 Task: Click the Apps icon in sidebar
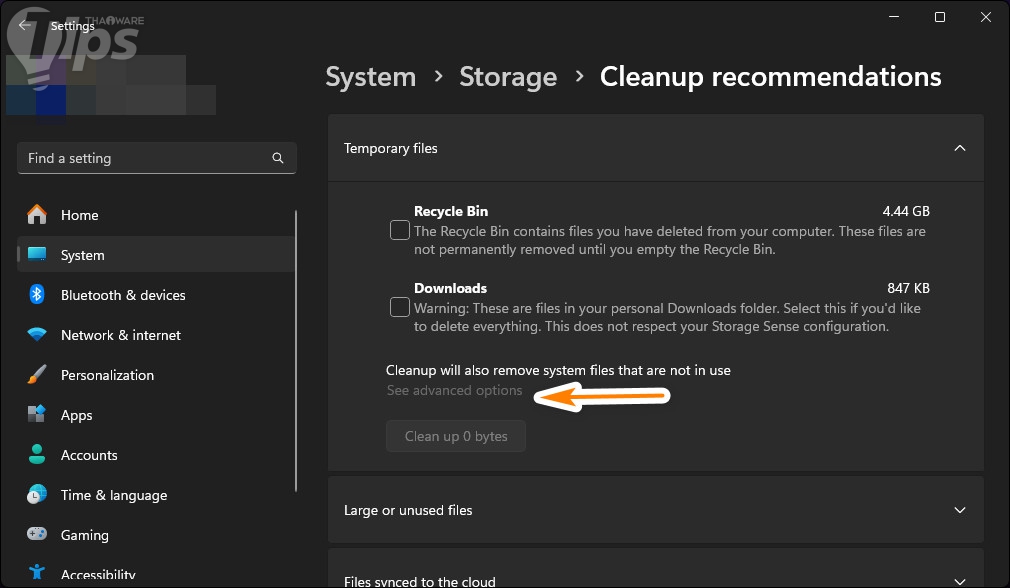coord(37,415)
